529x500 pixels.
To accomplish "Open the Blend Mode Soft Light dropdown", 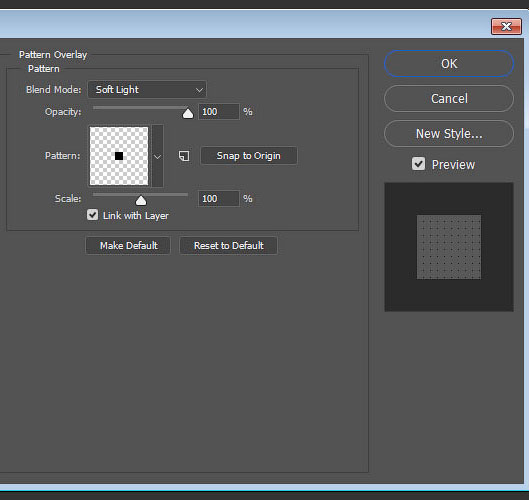I will [147, 89].
